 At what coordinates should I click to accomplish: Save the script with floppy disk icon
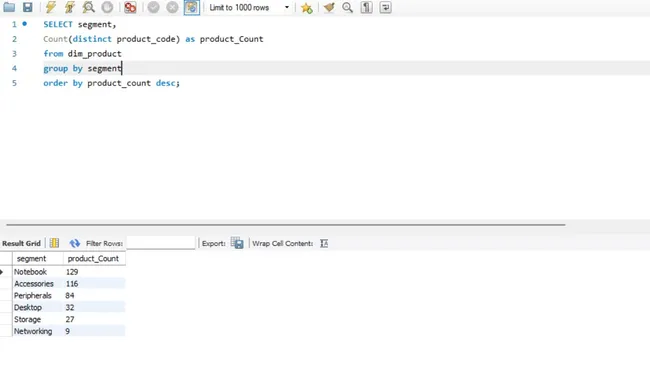[27, 7]
